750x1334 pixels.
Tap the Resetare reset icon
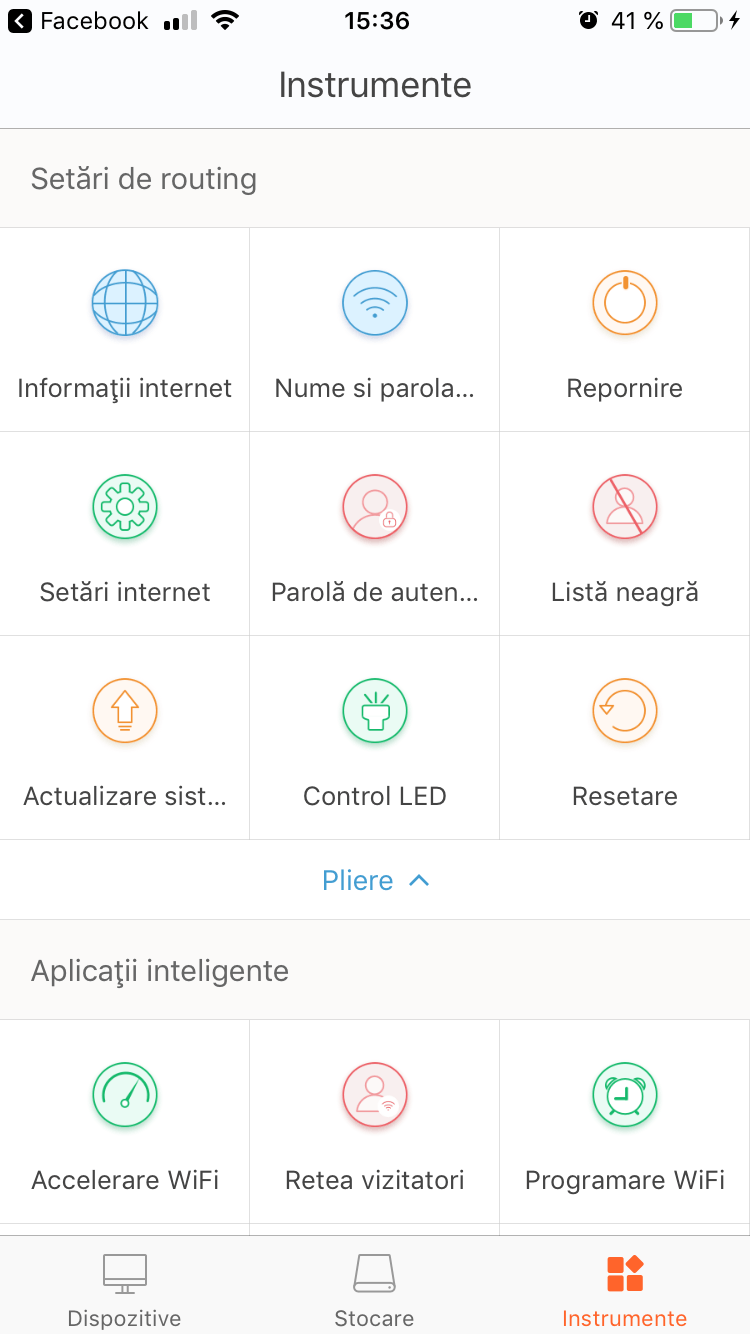pyautogui.click(x=625, y=711)
